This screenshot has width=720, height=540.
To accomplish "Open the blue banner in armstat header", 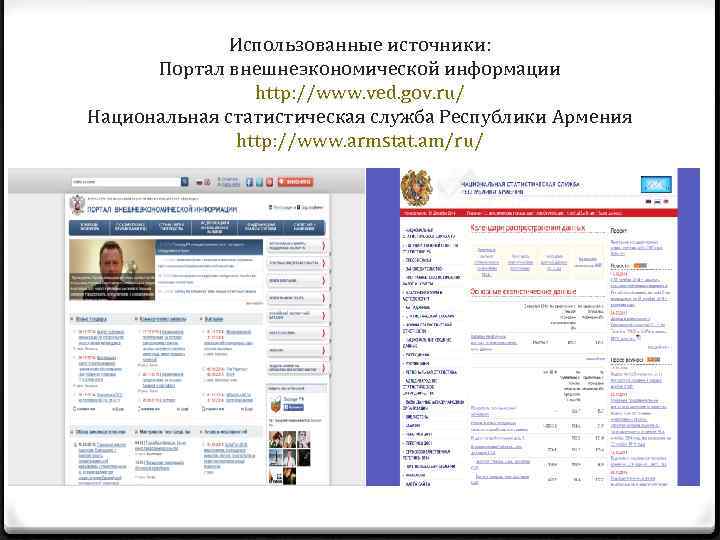I will click(656, 185).
